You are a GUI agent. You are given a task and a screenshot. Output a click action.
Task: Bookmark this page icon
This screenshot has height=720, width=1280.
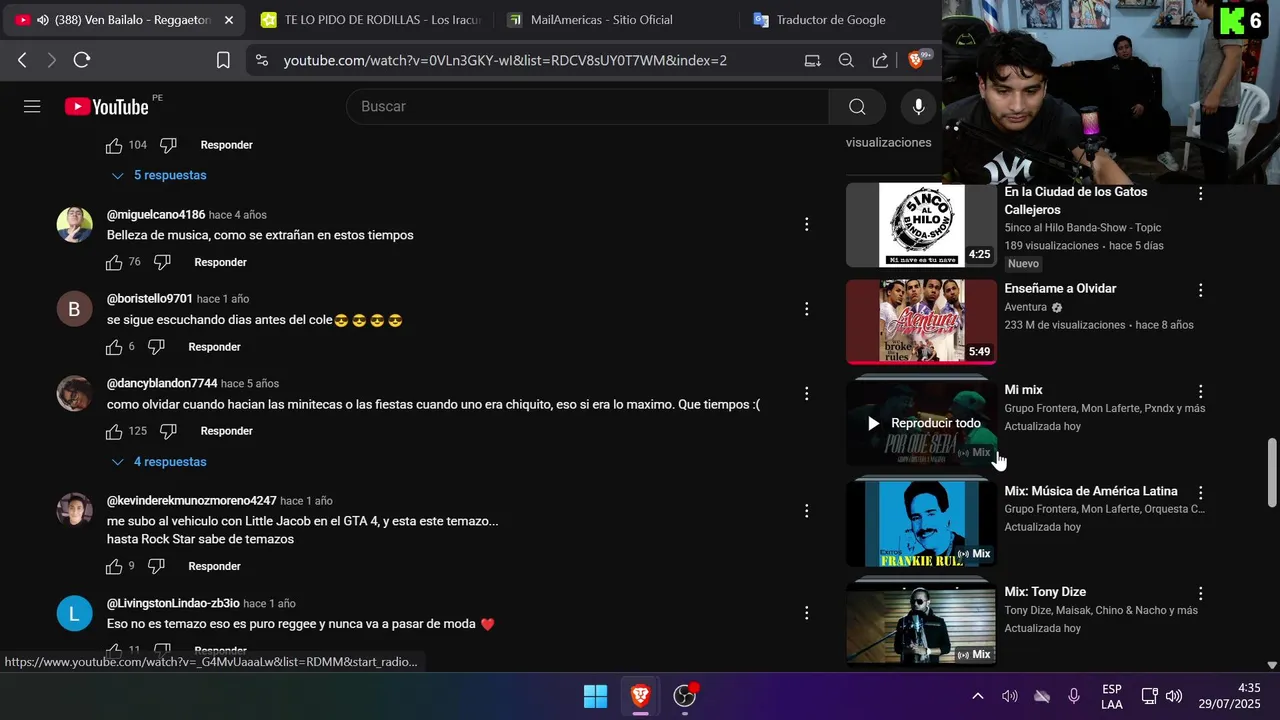click(223, 60)
